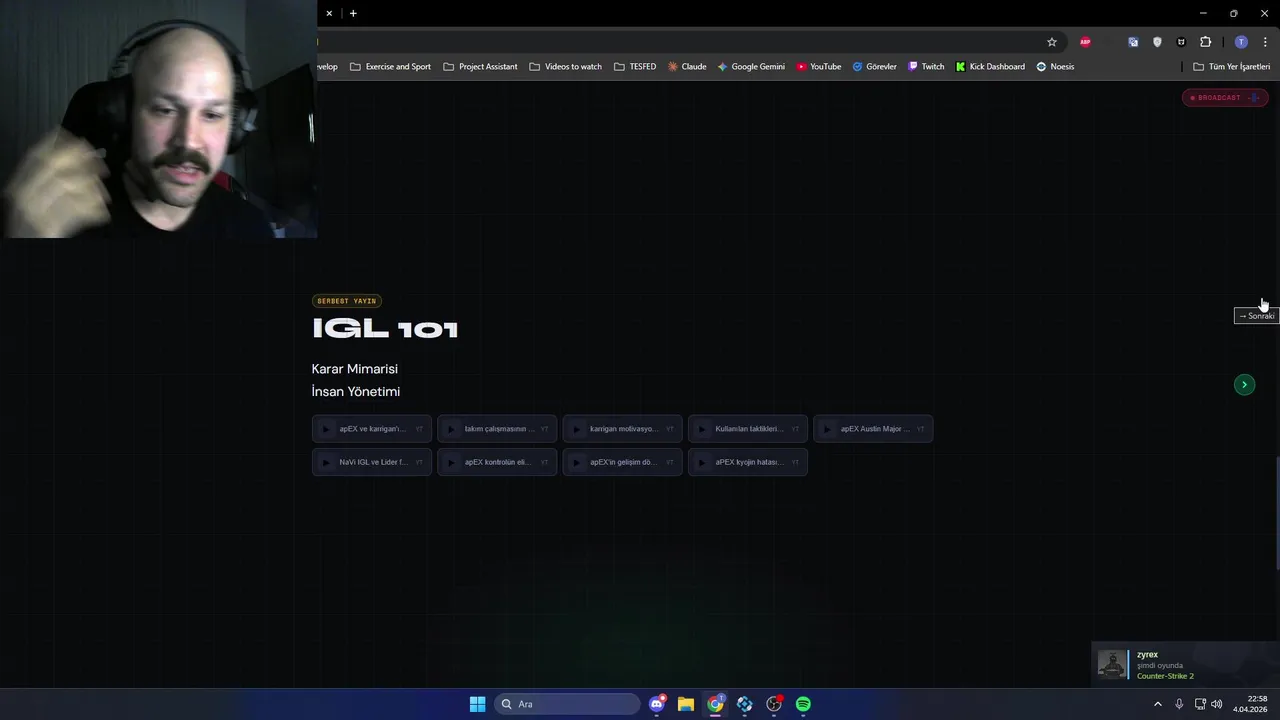Open the Twitch bookmark

click(926, 67)
